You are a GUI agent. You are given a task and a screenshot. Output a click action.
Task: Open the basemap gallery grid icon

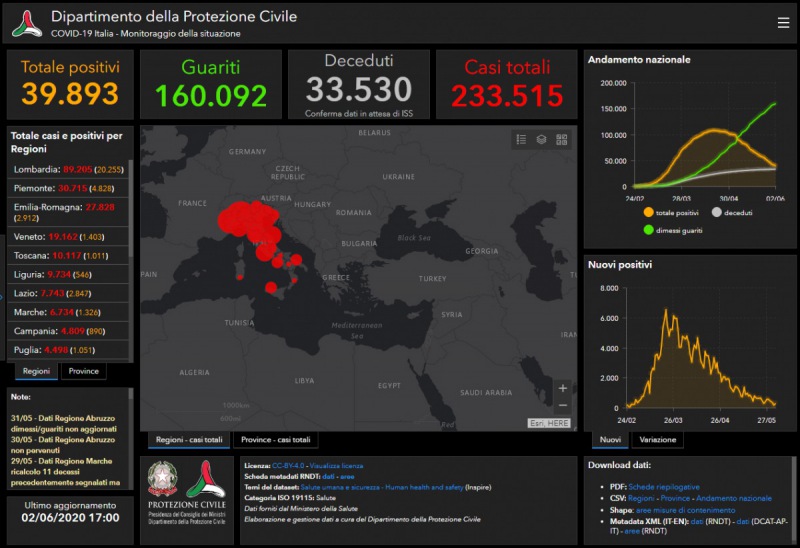561,140
